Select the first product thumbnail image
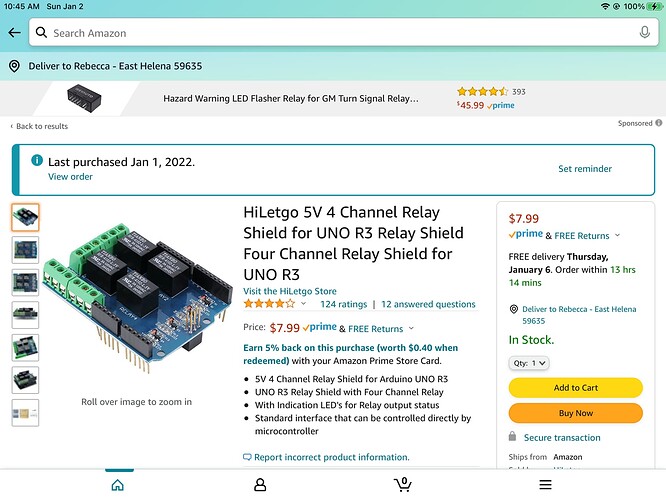 [x=25, y=217]
